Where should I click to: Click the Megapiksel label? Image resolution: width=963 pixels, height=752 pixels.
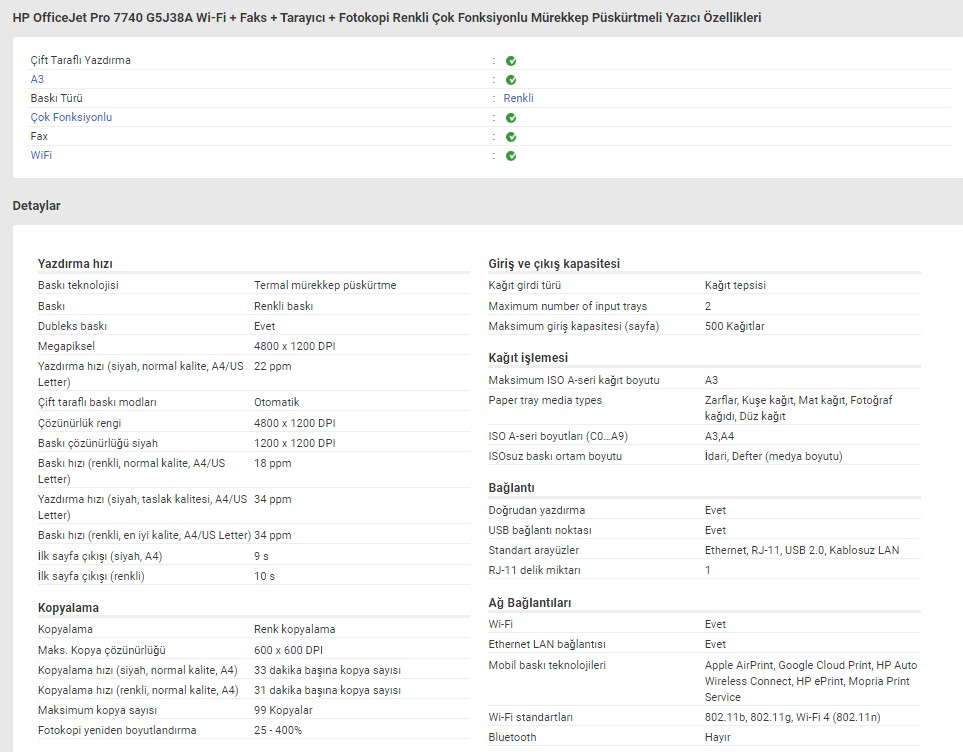[x=66, y=346]
